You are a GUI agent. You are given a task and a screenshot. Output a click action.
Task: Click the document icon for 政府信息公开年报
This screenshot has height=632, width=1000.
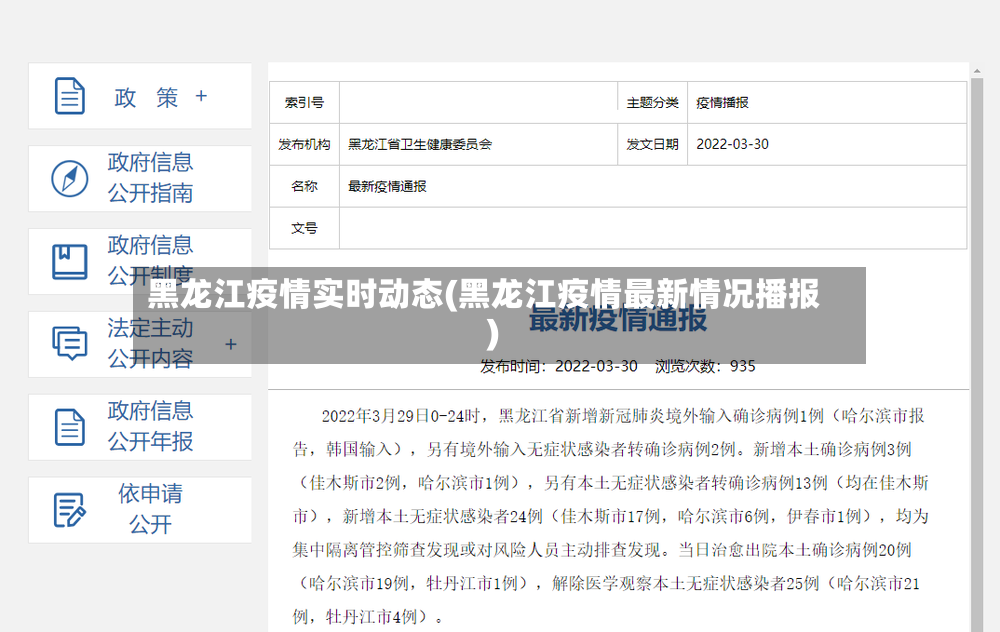(x=70, y=427)
